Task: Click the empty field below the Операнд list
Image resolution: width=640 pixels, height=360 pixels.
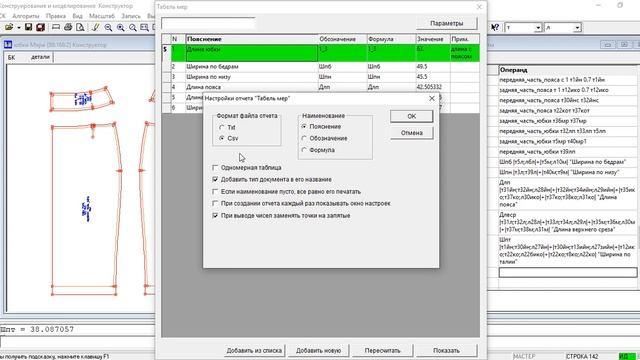Action: (568, 272)
